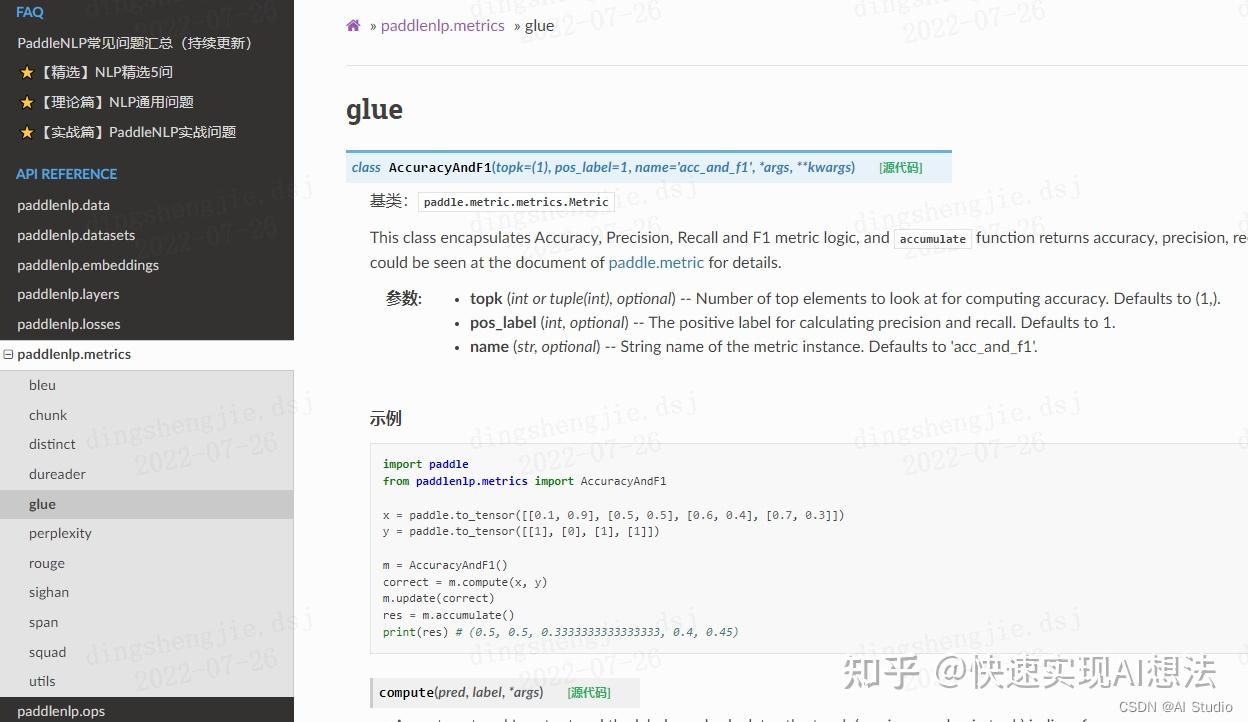Navigate to paddlenlp.datasets in sidebar
This screenshot has width=1248, height=722.
[x=76, y=235]
